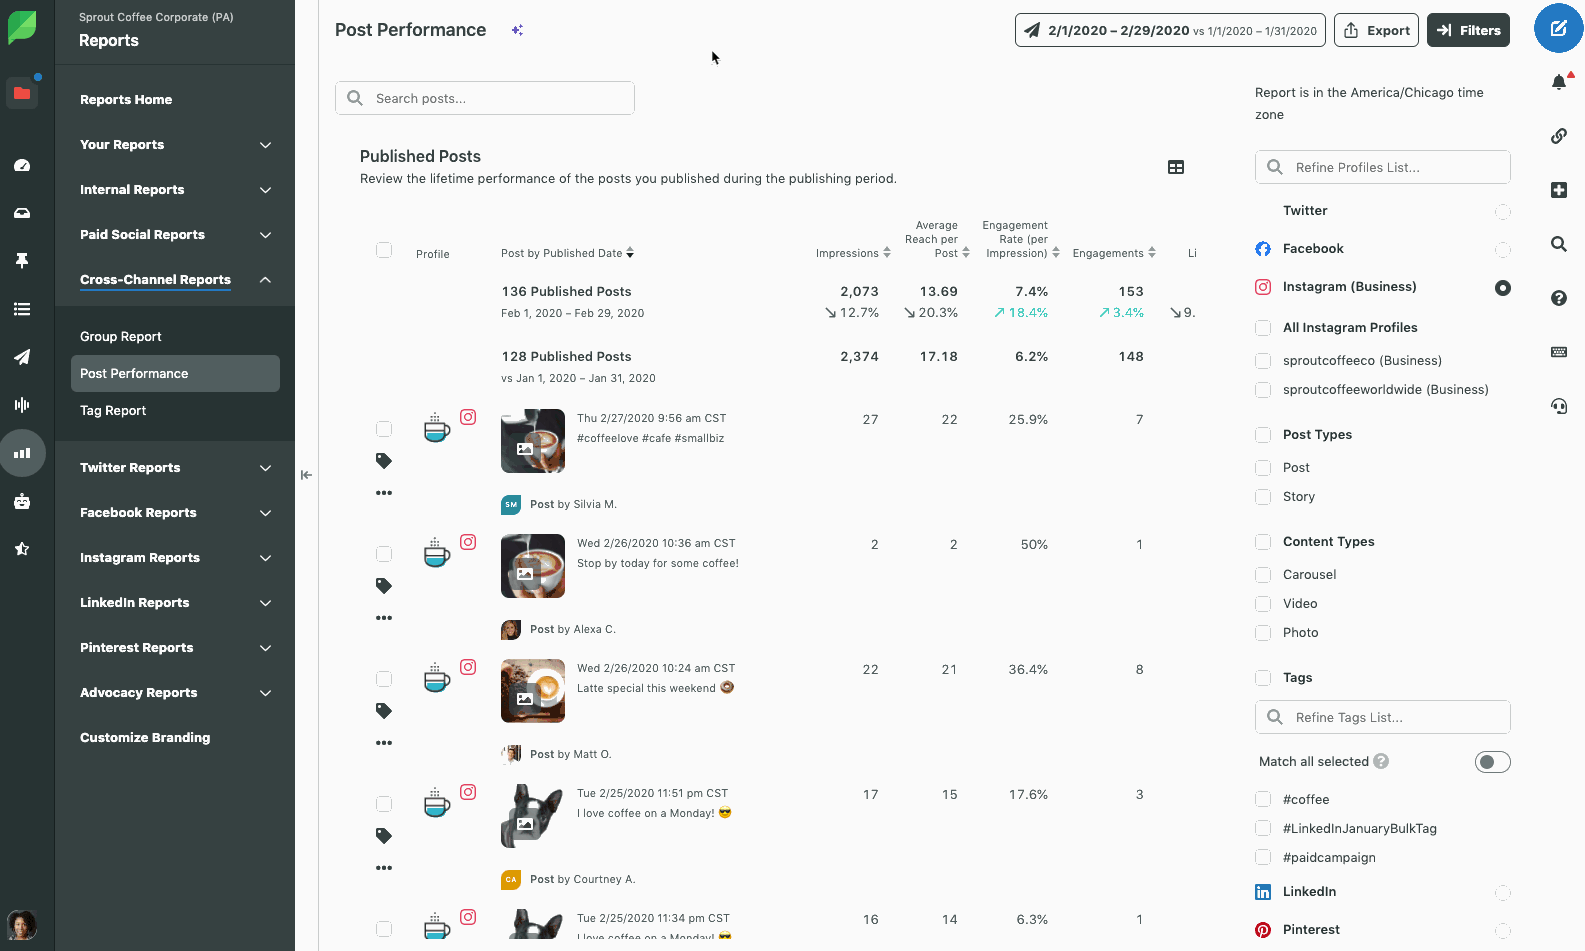
Task: Check the #coffeelove post row checkbox
Action: point(384,429)
